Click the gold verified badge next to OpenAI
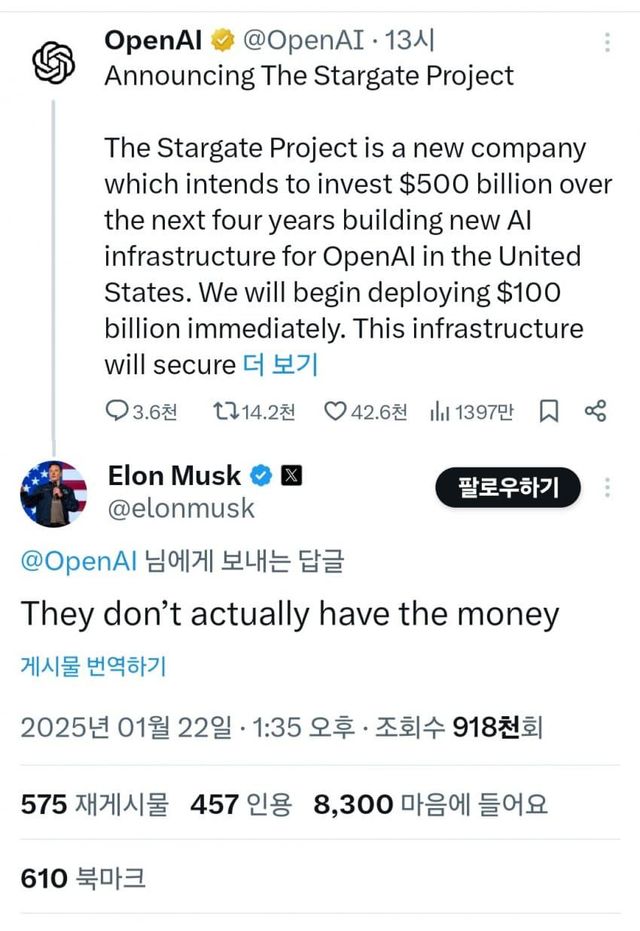The height and width of the screenshot is (931, 640). click(223, 41)
